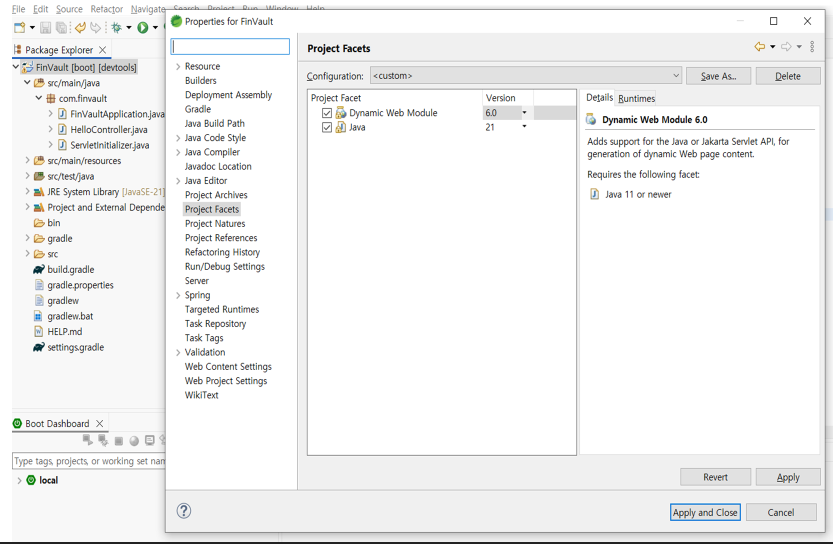Open the back history dropdown arrow
Image resolution: width=833 pixels, height=544 pixels.
click(772, 47)
